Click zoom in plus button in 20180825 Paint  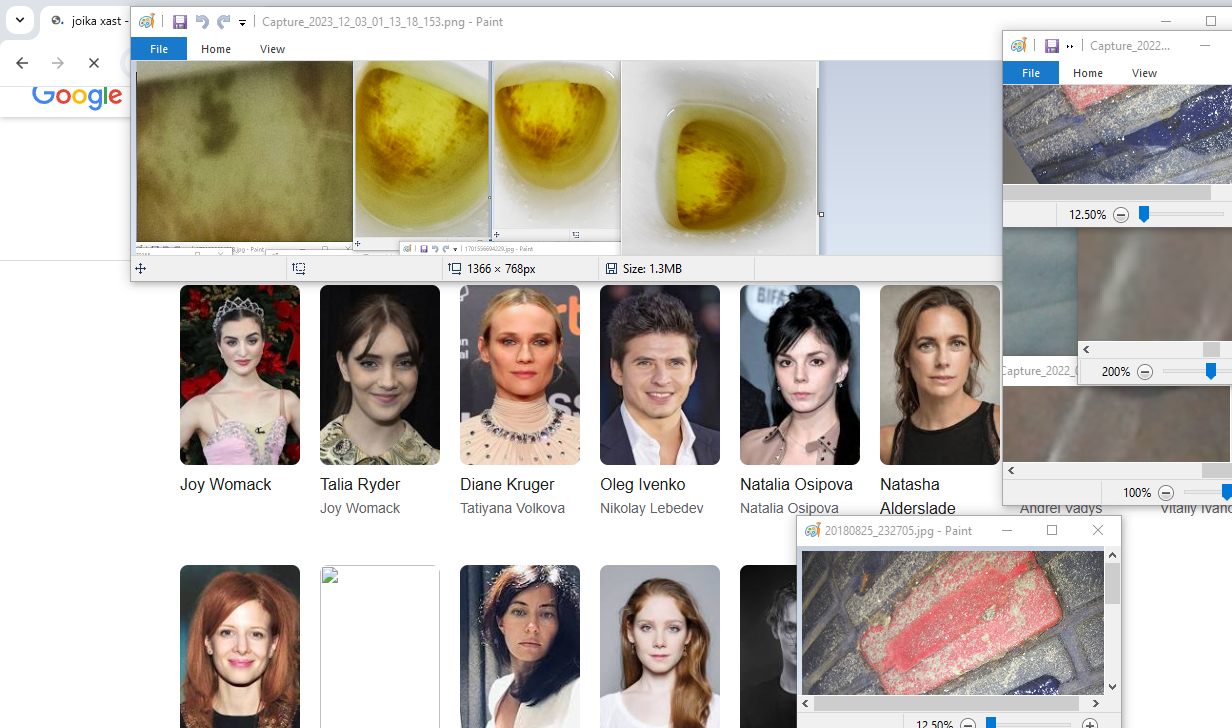pos(1090,724)
